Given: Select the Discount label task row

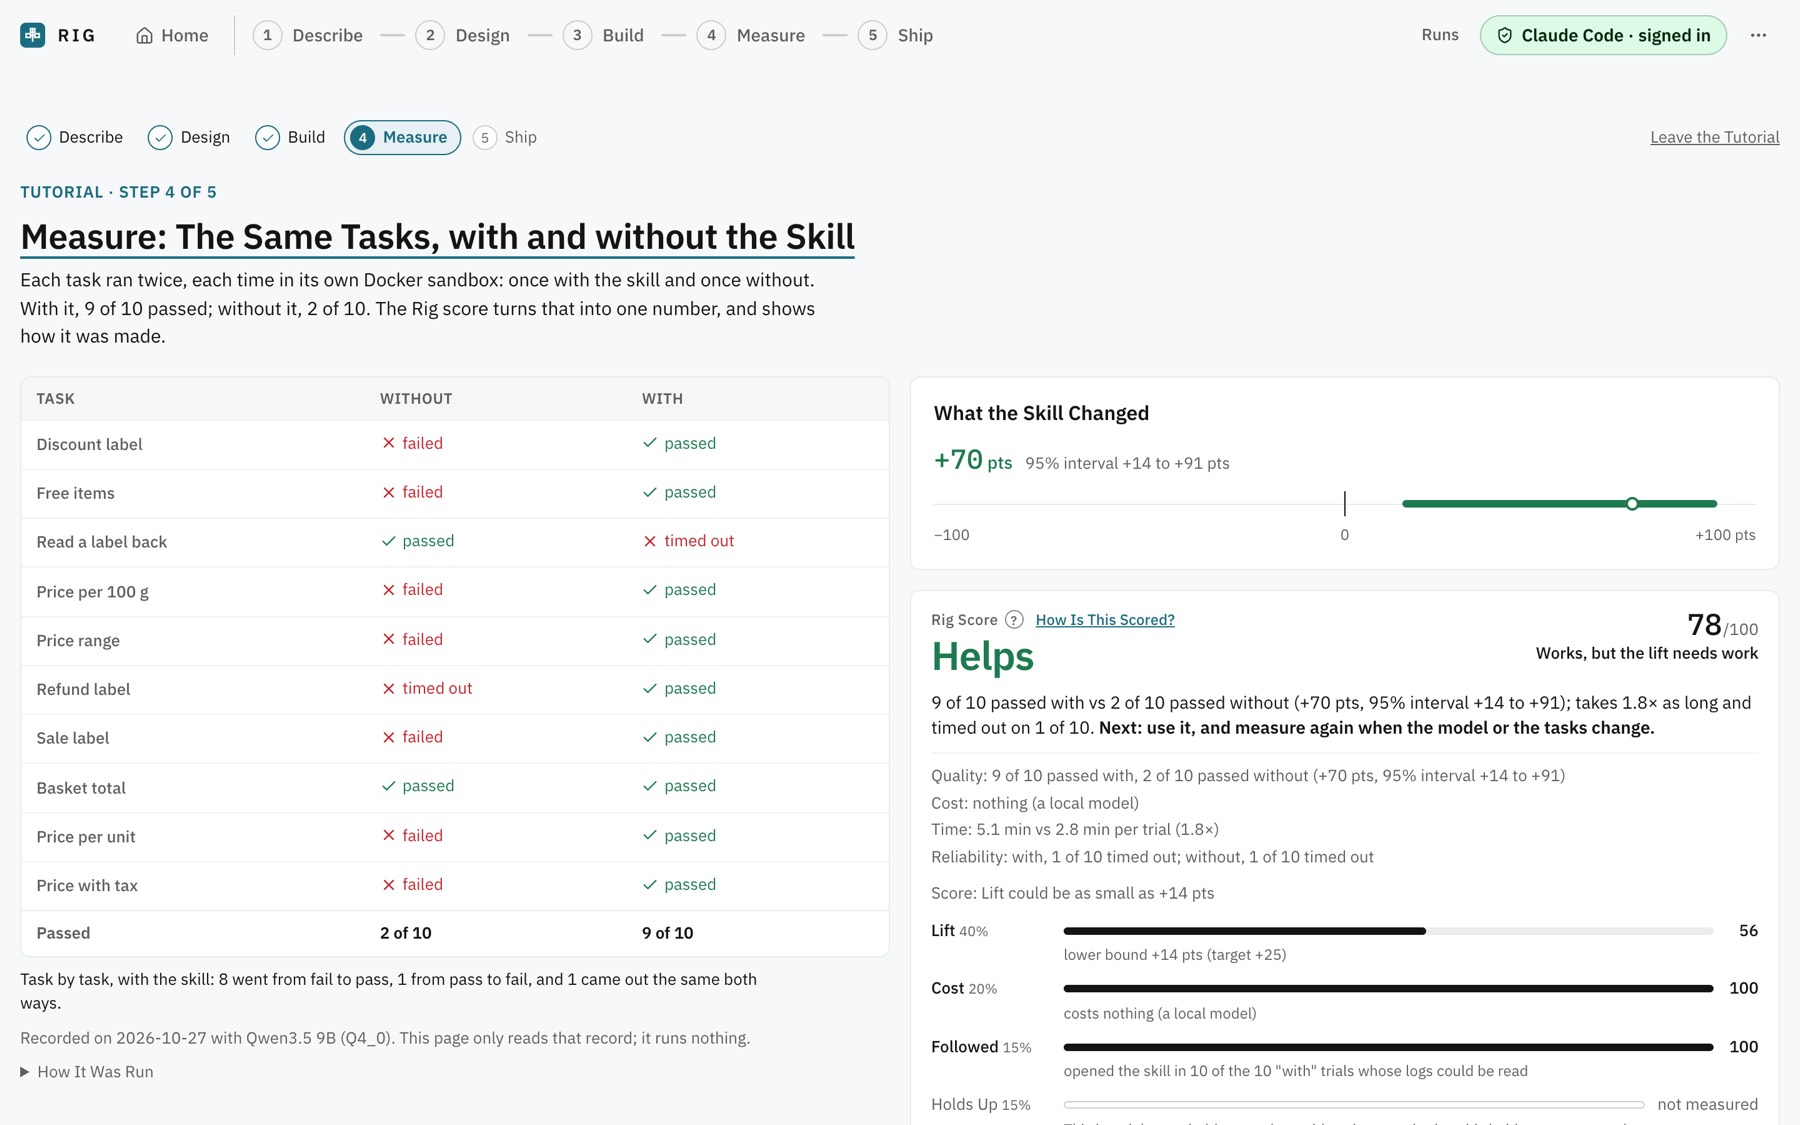Looking at the screenshot, I should point(455,444).
